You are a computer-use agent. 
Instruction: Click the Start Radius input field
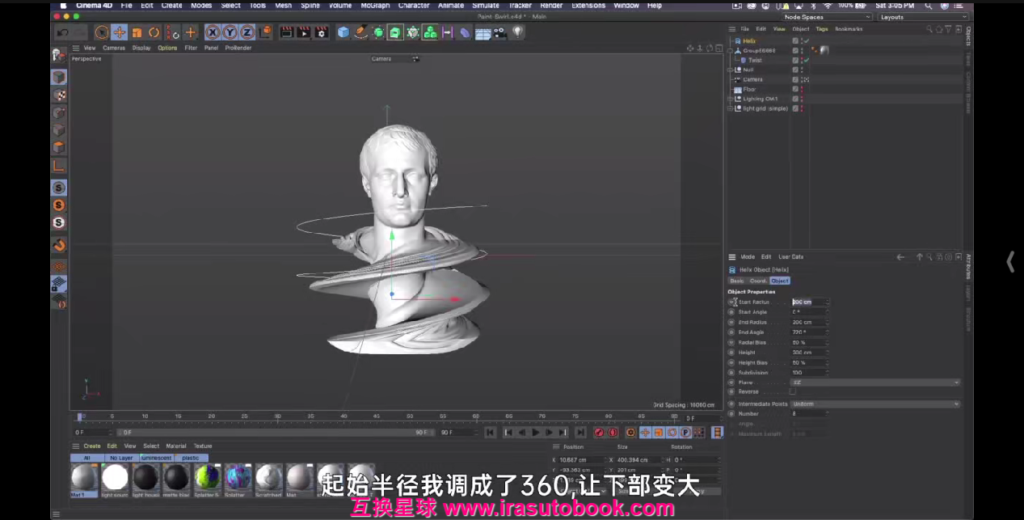tap(809, 302)
